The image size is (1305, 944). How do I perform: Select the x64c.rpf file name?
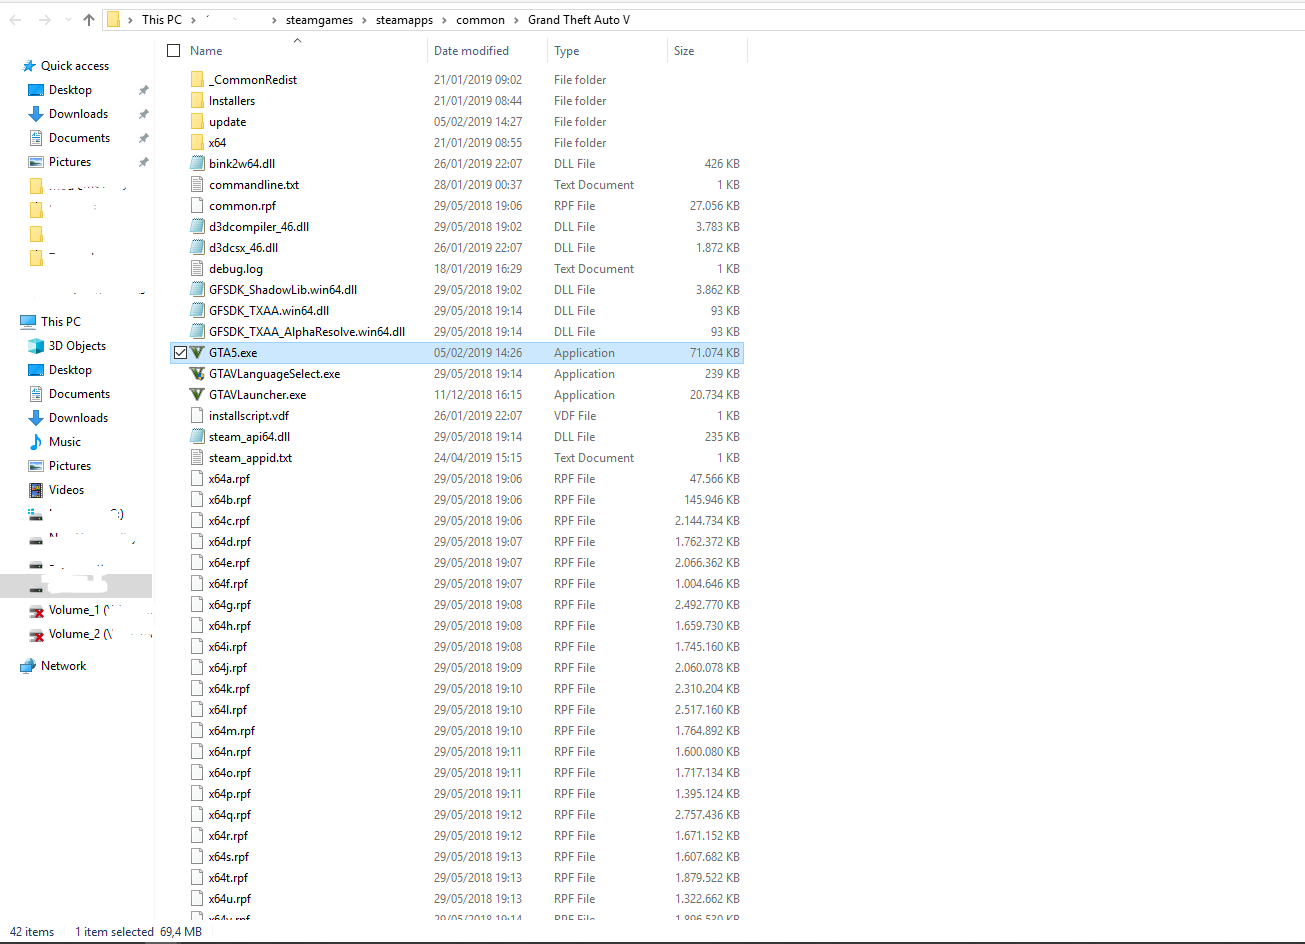click(x=229, y=521)
